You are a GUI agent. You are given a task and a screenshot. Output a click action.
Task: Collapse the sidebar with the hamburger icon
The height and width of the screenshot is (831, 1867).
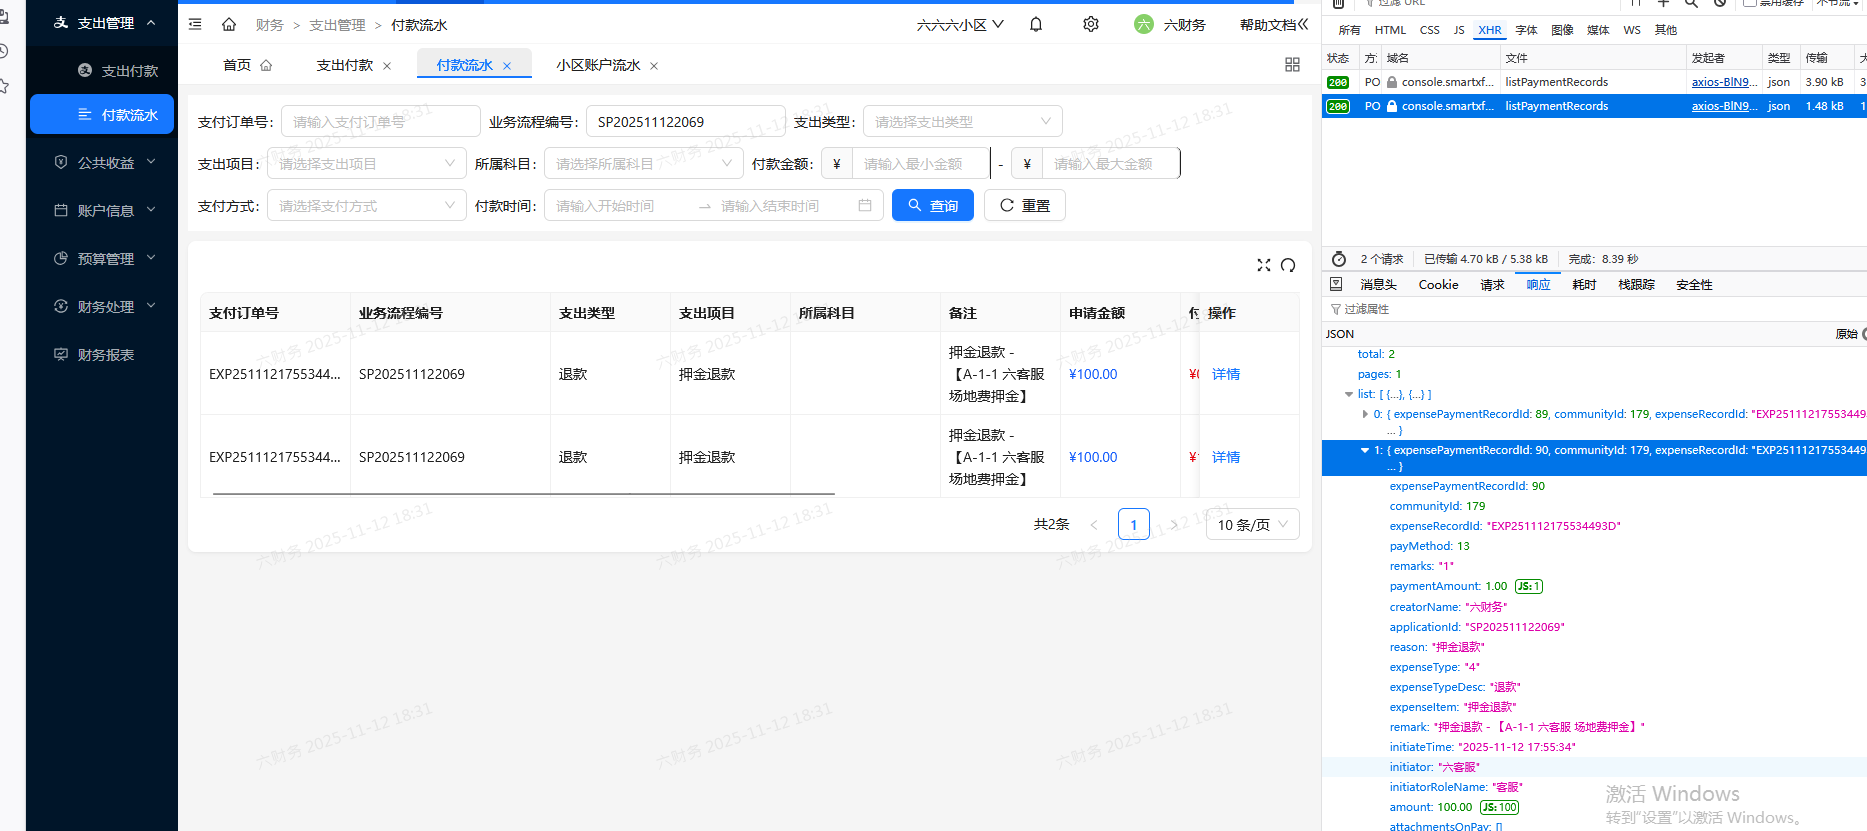[195, 24]
